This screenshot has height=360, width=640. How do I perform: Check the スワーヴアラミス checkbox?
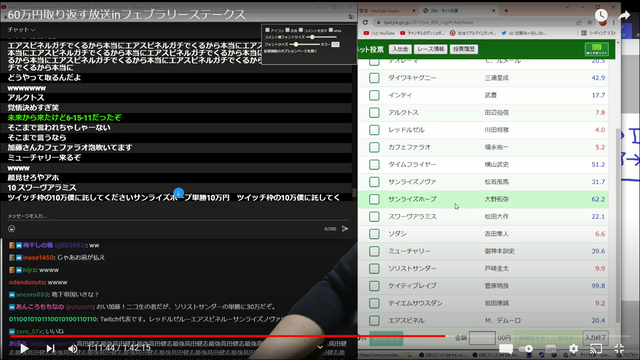click(x=374, y=216)
